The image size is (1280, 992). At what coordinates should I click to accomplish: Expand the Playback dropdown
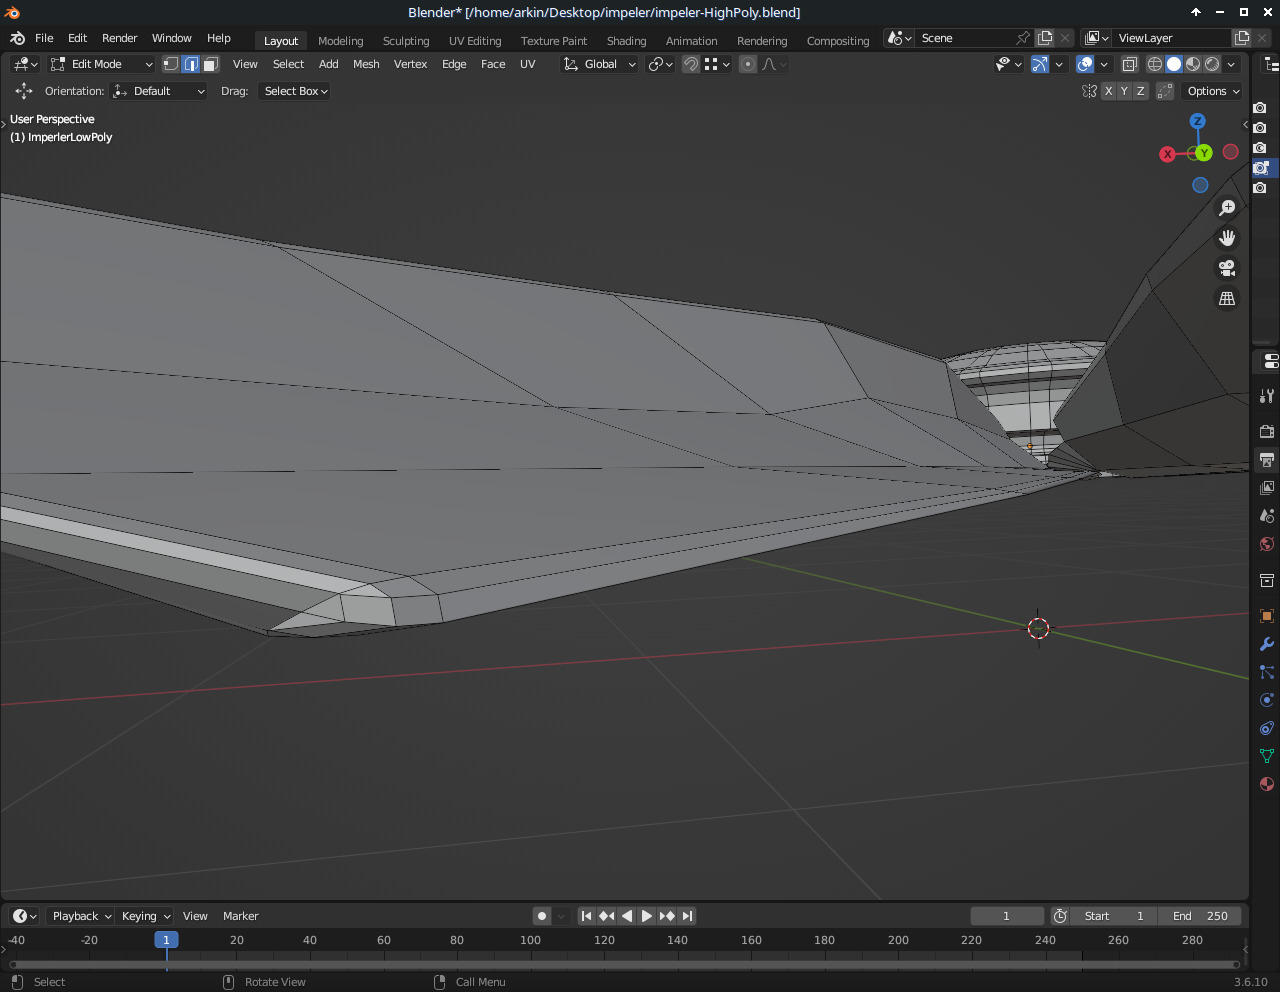81,916
